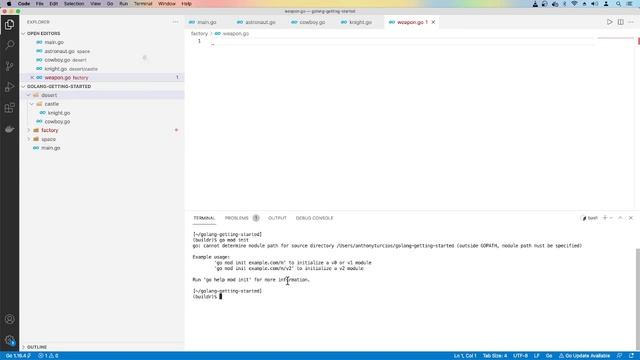
Task: Open macOS Spotlight search icon
Action: pos(618,4)
